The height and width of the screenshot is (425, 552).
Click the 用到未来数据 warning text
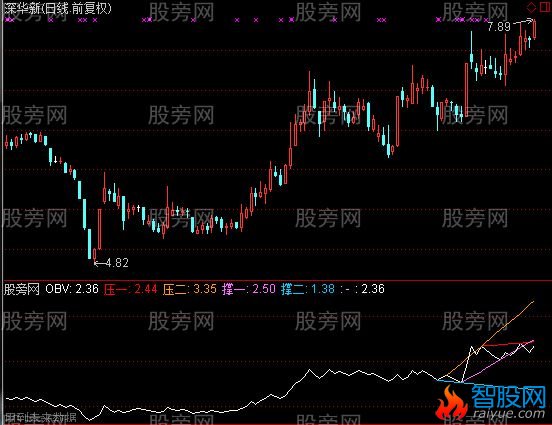coord(40,418)
